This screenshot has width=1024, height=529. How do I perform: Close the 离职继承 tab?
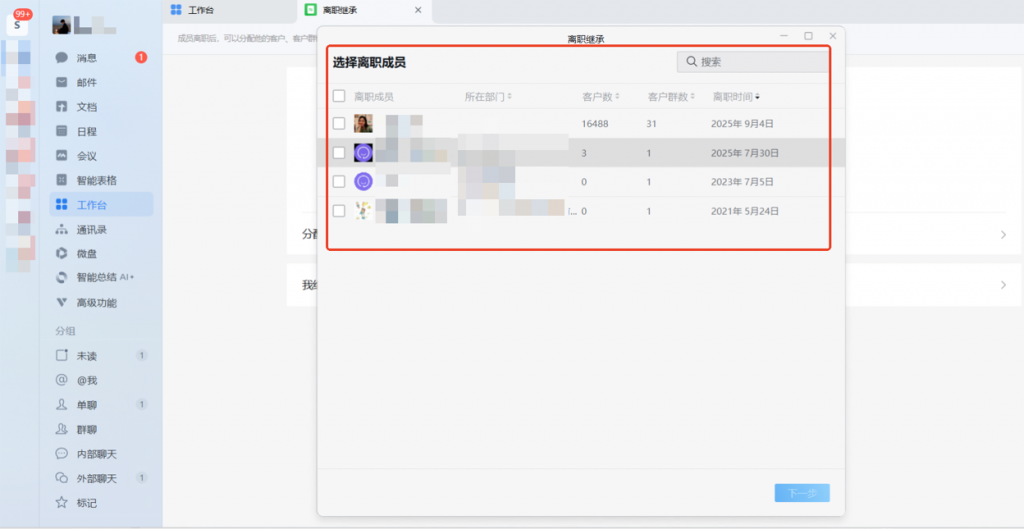coord(418,10)
